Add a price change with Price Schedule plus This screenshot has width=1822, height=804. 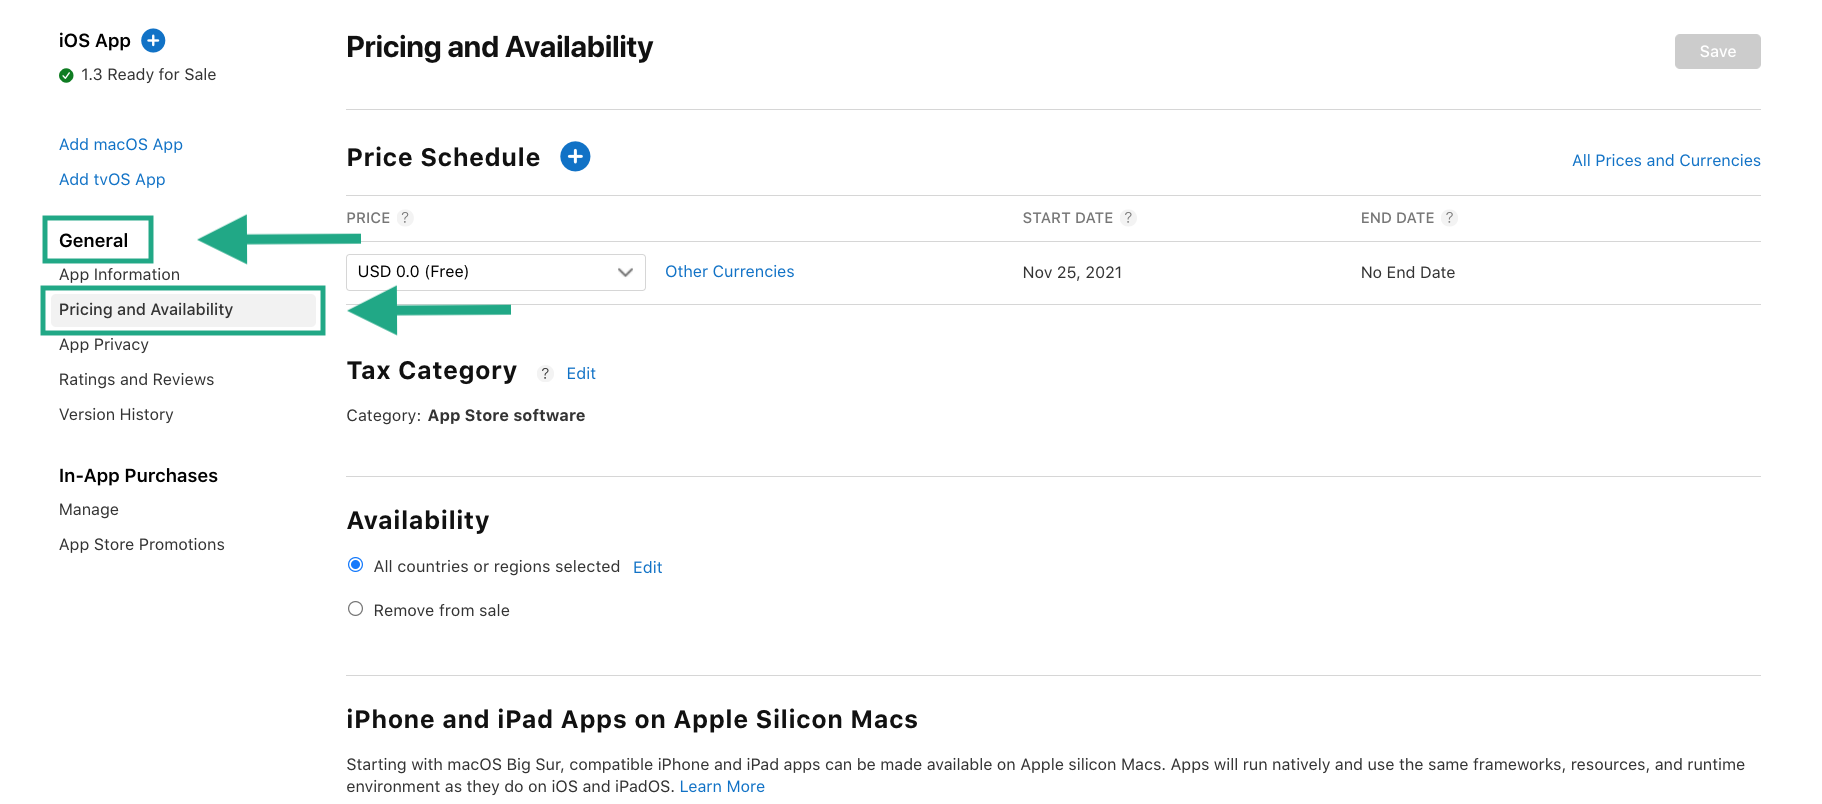(x=575, y=156)
